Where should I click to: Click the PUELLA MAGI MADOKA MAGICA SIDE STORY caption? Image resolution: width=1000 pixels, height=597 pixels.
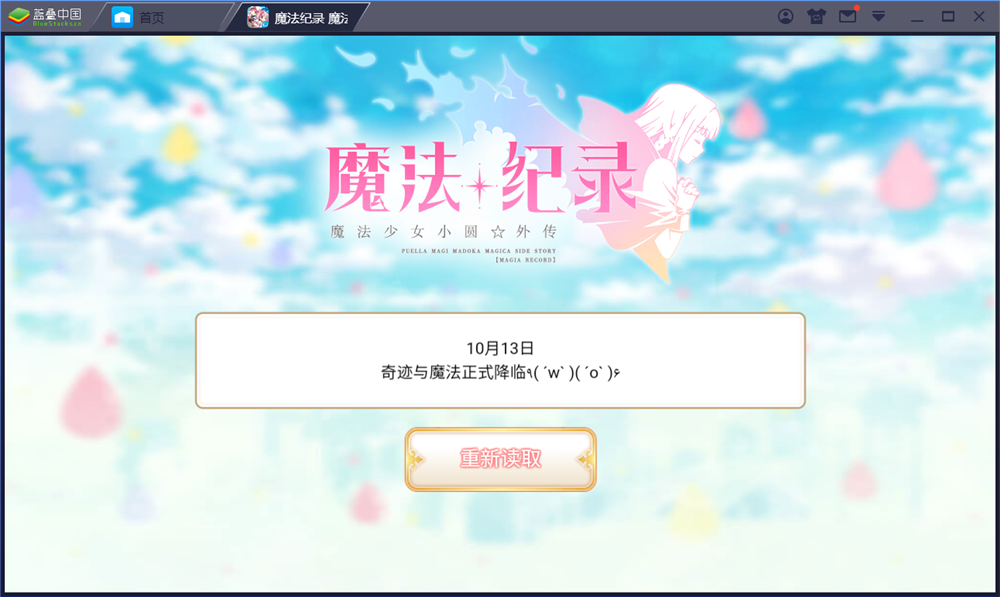click(478, 251)
